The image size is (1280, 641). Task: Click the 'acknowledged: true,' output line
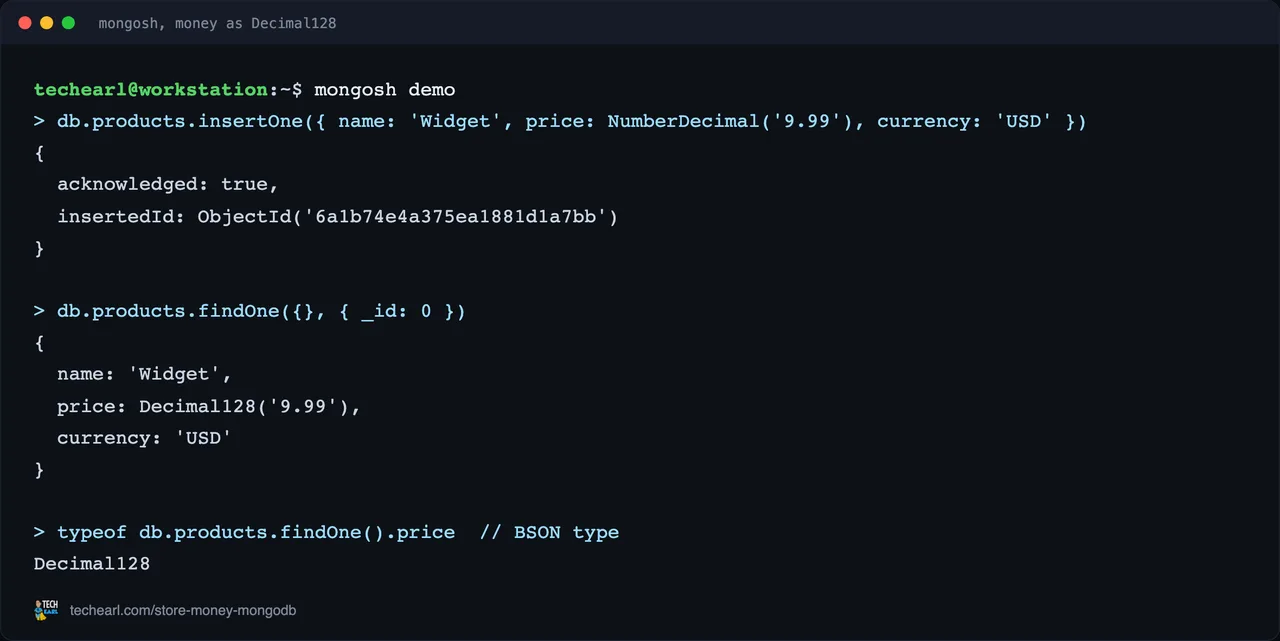pyautogui.click(x=168, y=184)
